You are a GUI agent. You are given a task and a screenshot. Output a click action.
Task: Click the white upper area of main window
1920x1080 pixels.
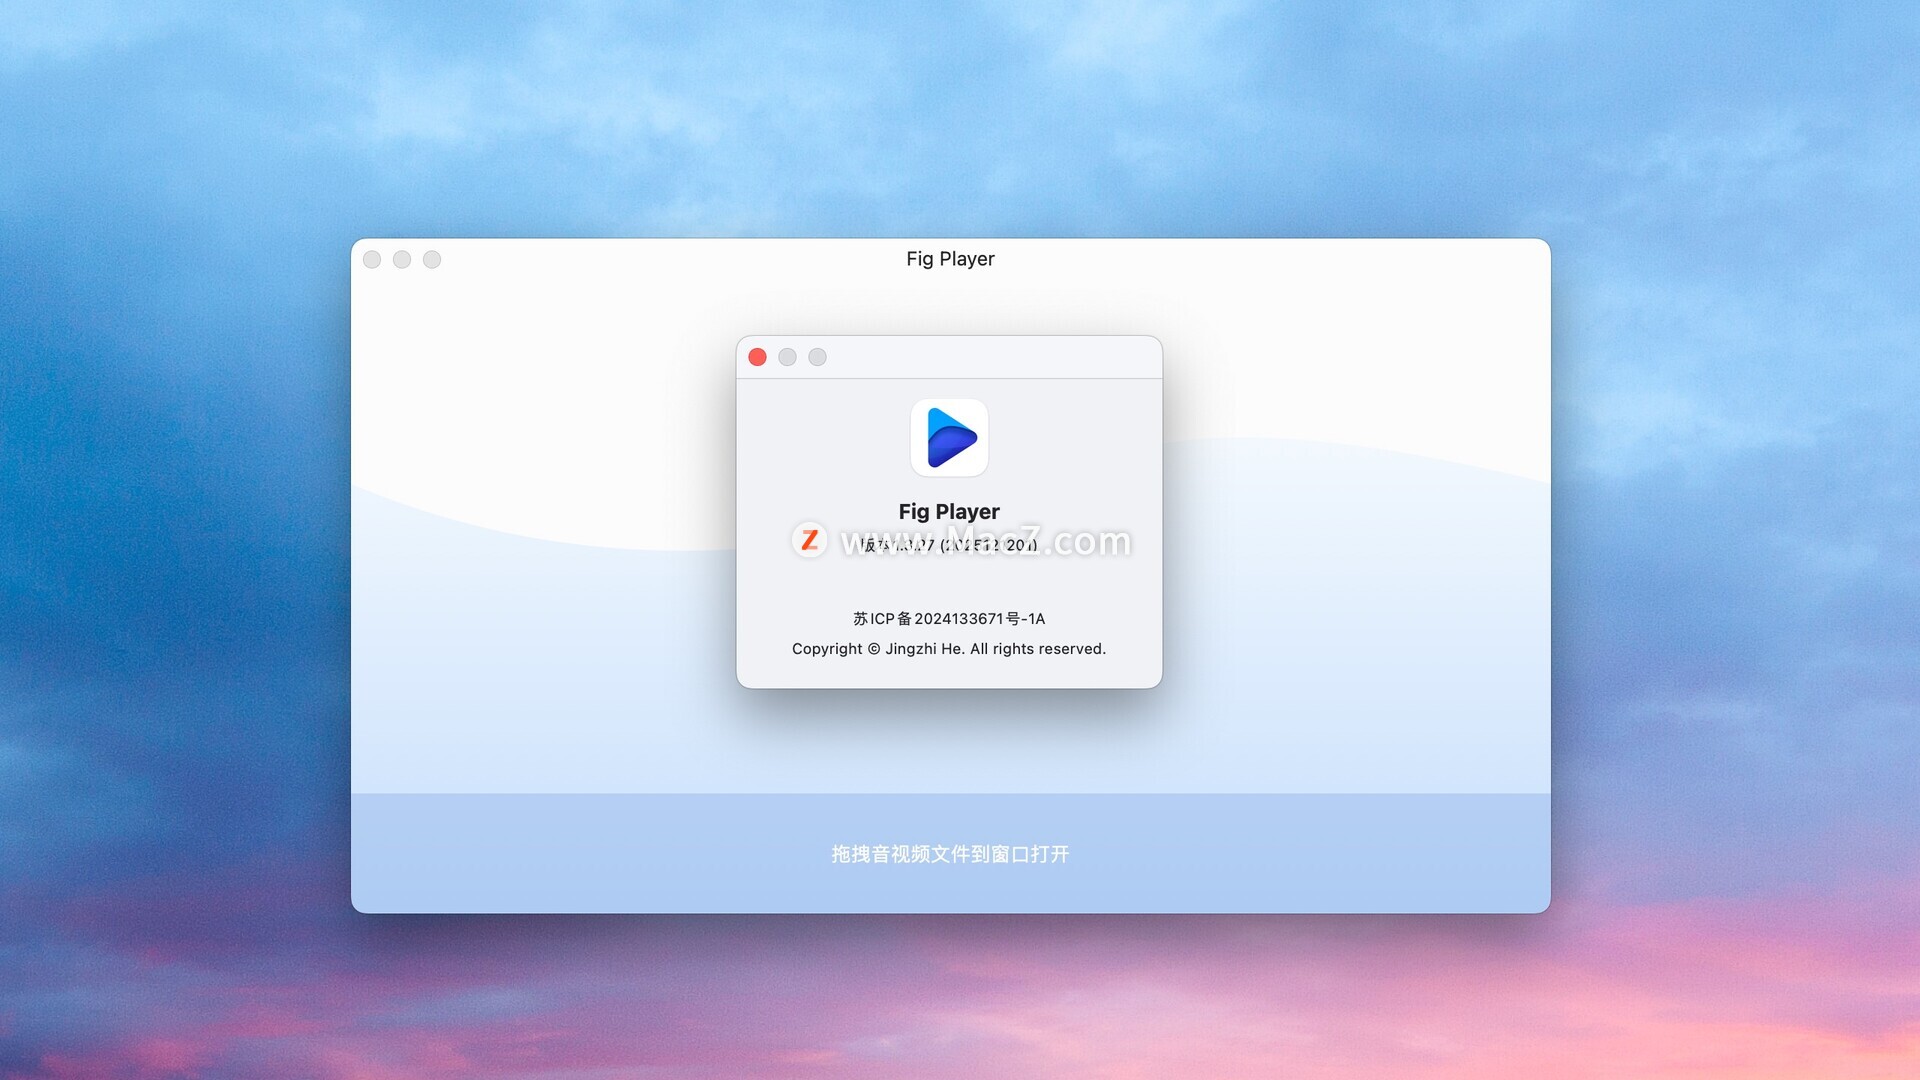coord(560,380)
